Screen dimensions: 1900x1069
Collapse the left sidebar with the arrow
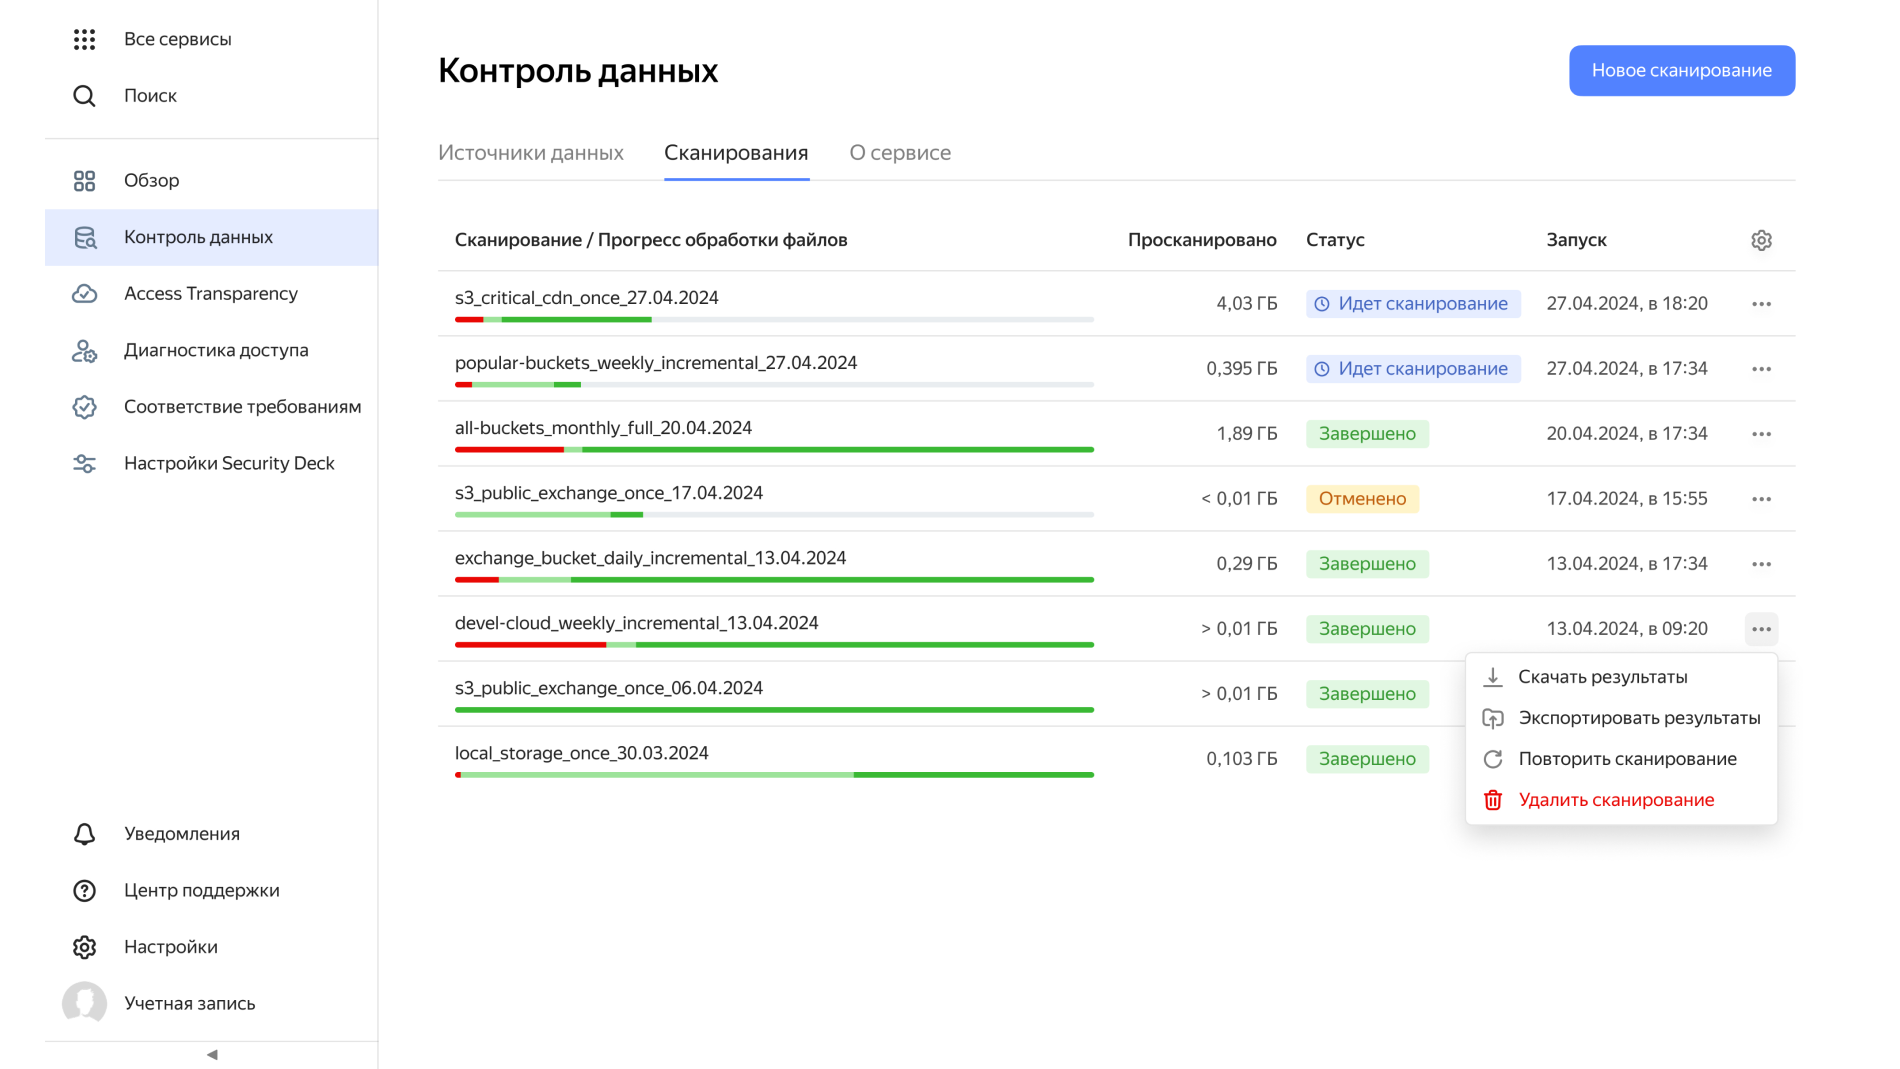pyautogui.click(x=211, y=1054)
